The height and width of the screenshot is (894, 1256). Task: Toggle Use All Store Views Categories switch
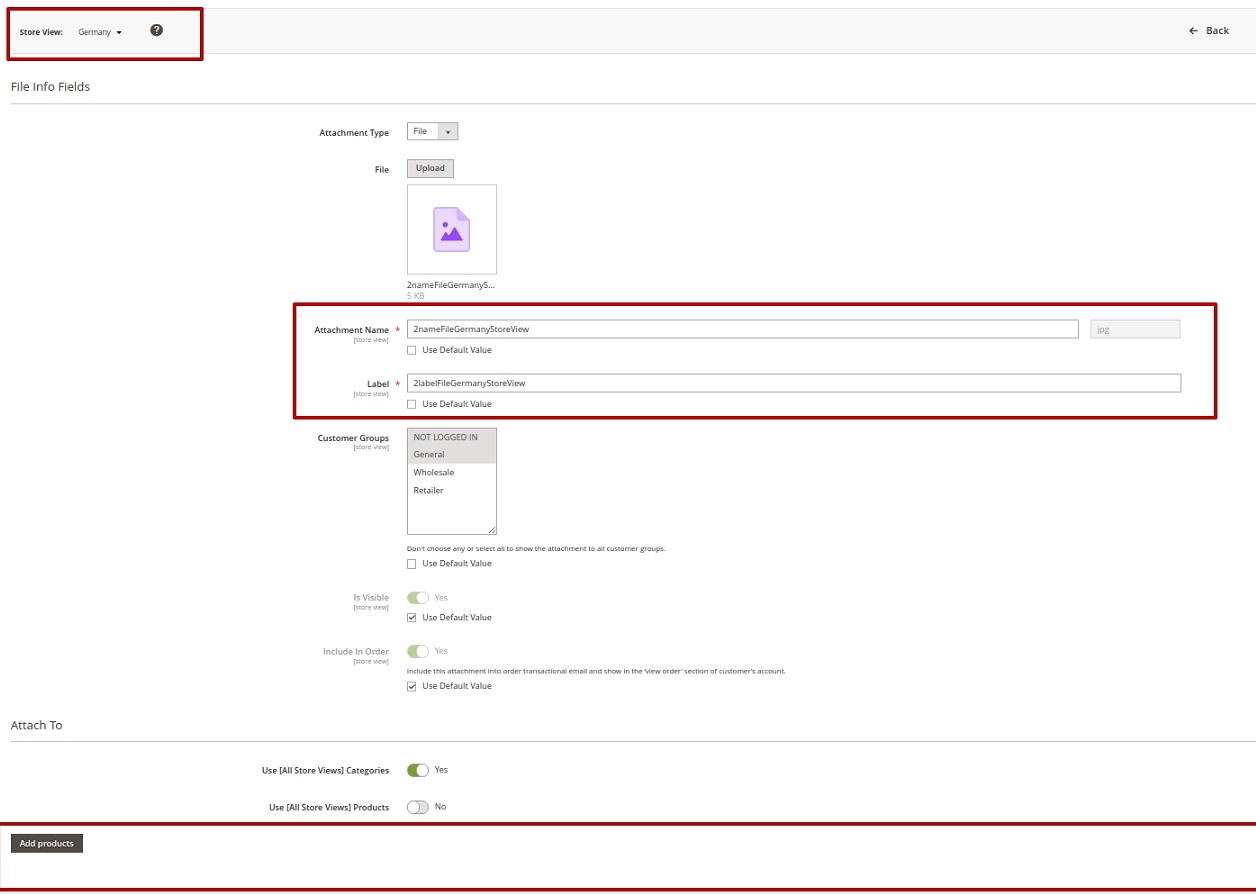pyautogui.click(x=417, y=770)
